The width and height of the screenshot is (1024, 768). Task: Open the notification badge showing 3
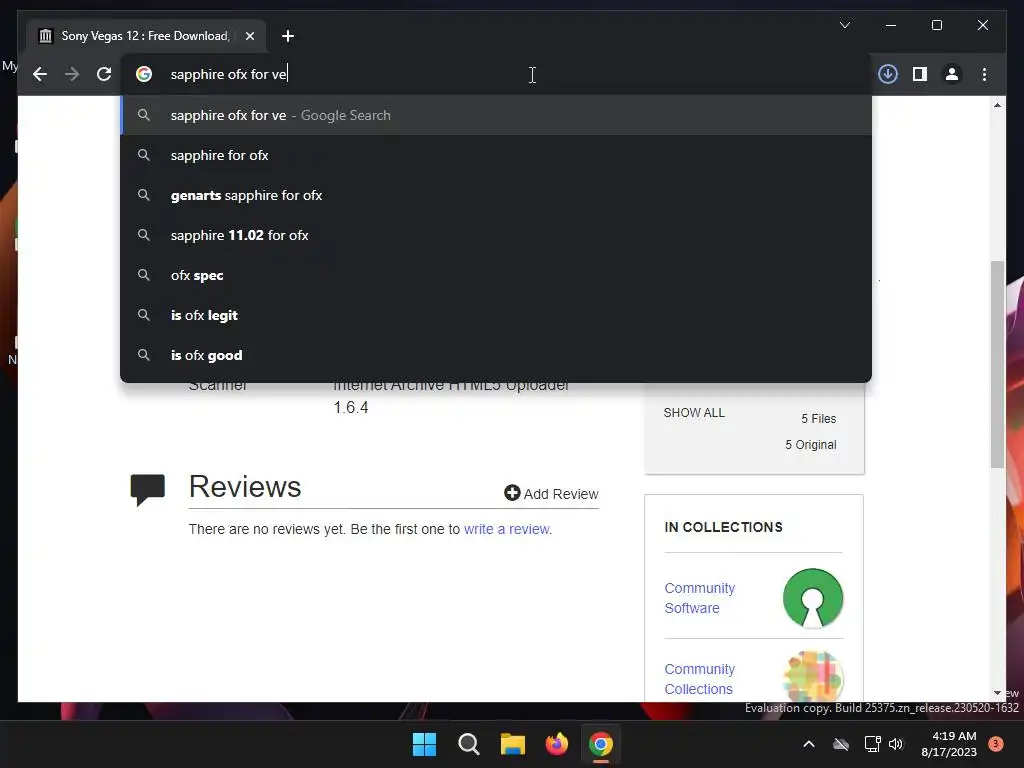[x=996, y=744]
